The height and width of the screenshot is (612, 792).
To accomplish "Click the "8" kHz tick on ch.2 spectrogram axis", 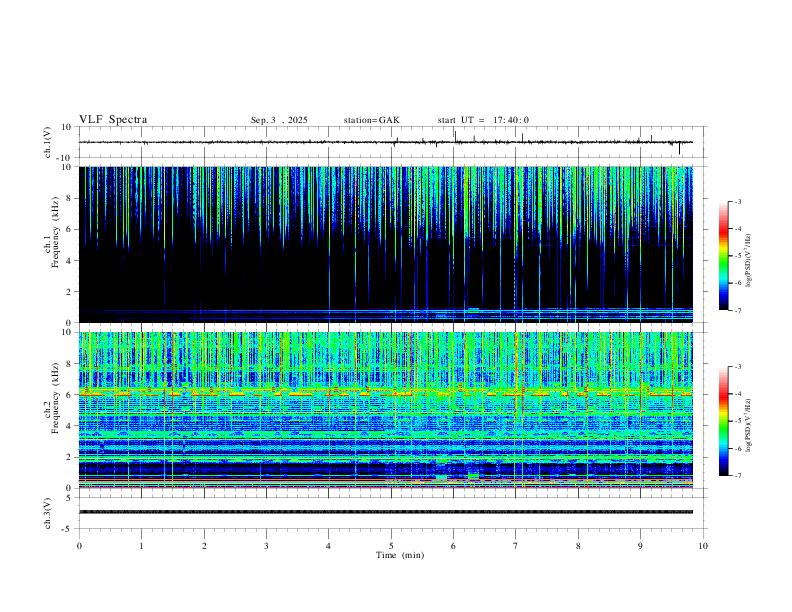I will 70,364.
